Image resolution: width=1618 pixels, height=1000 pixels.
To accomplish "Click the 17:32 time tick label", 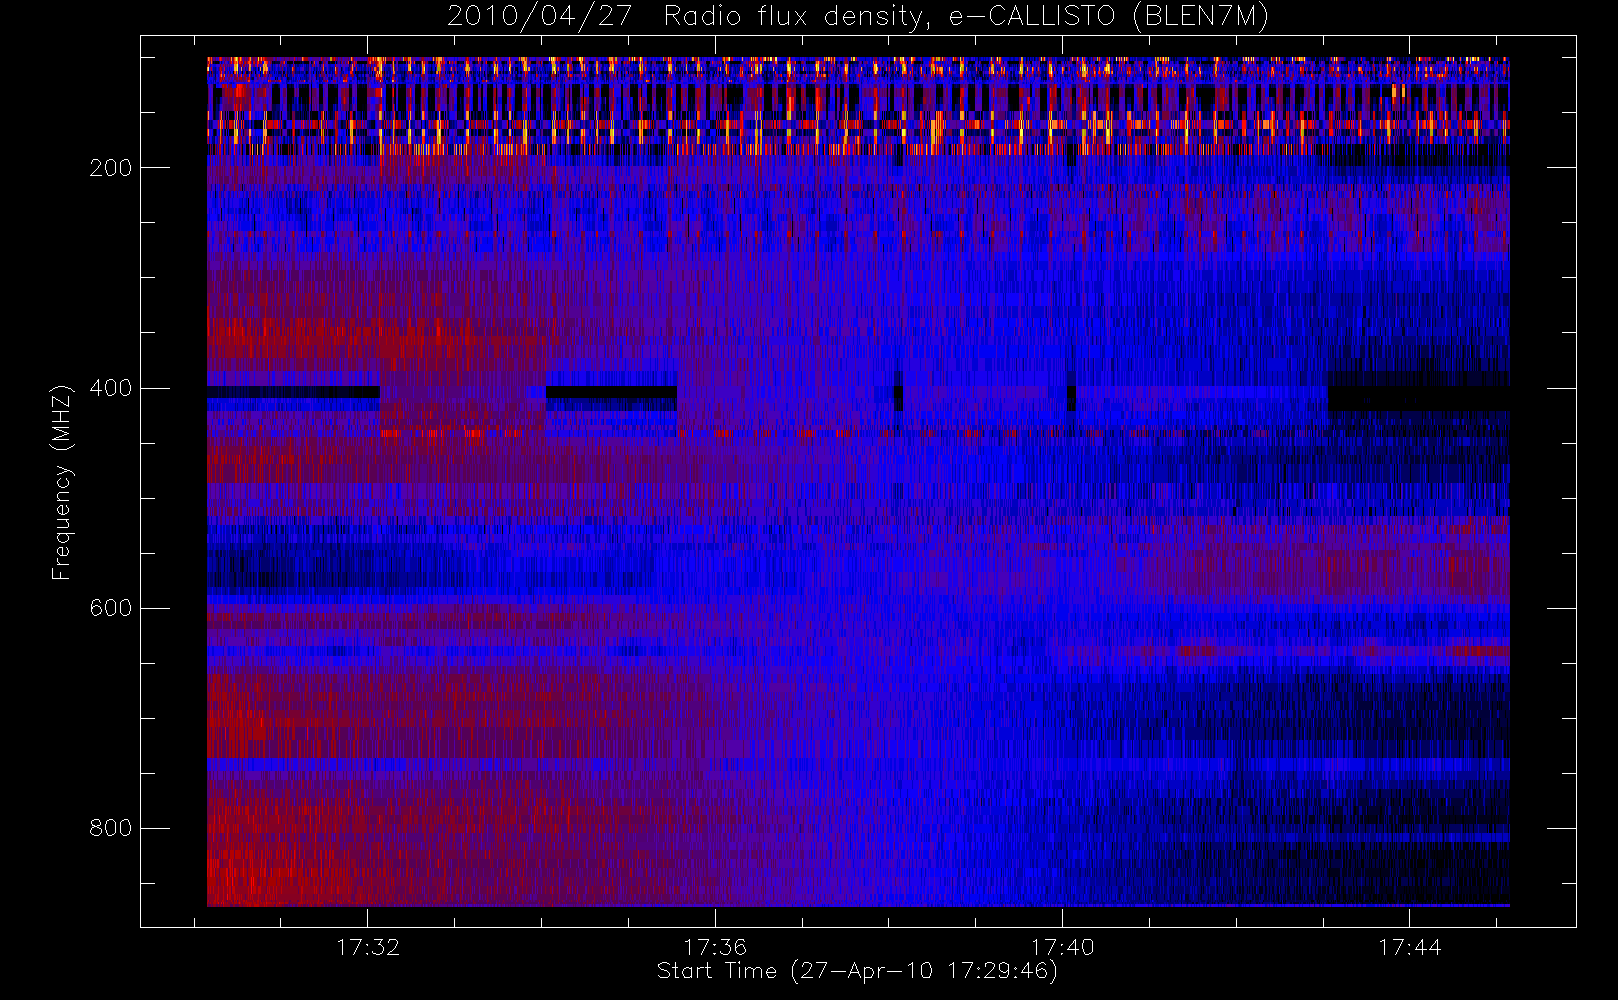I will click(367, 947).
